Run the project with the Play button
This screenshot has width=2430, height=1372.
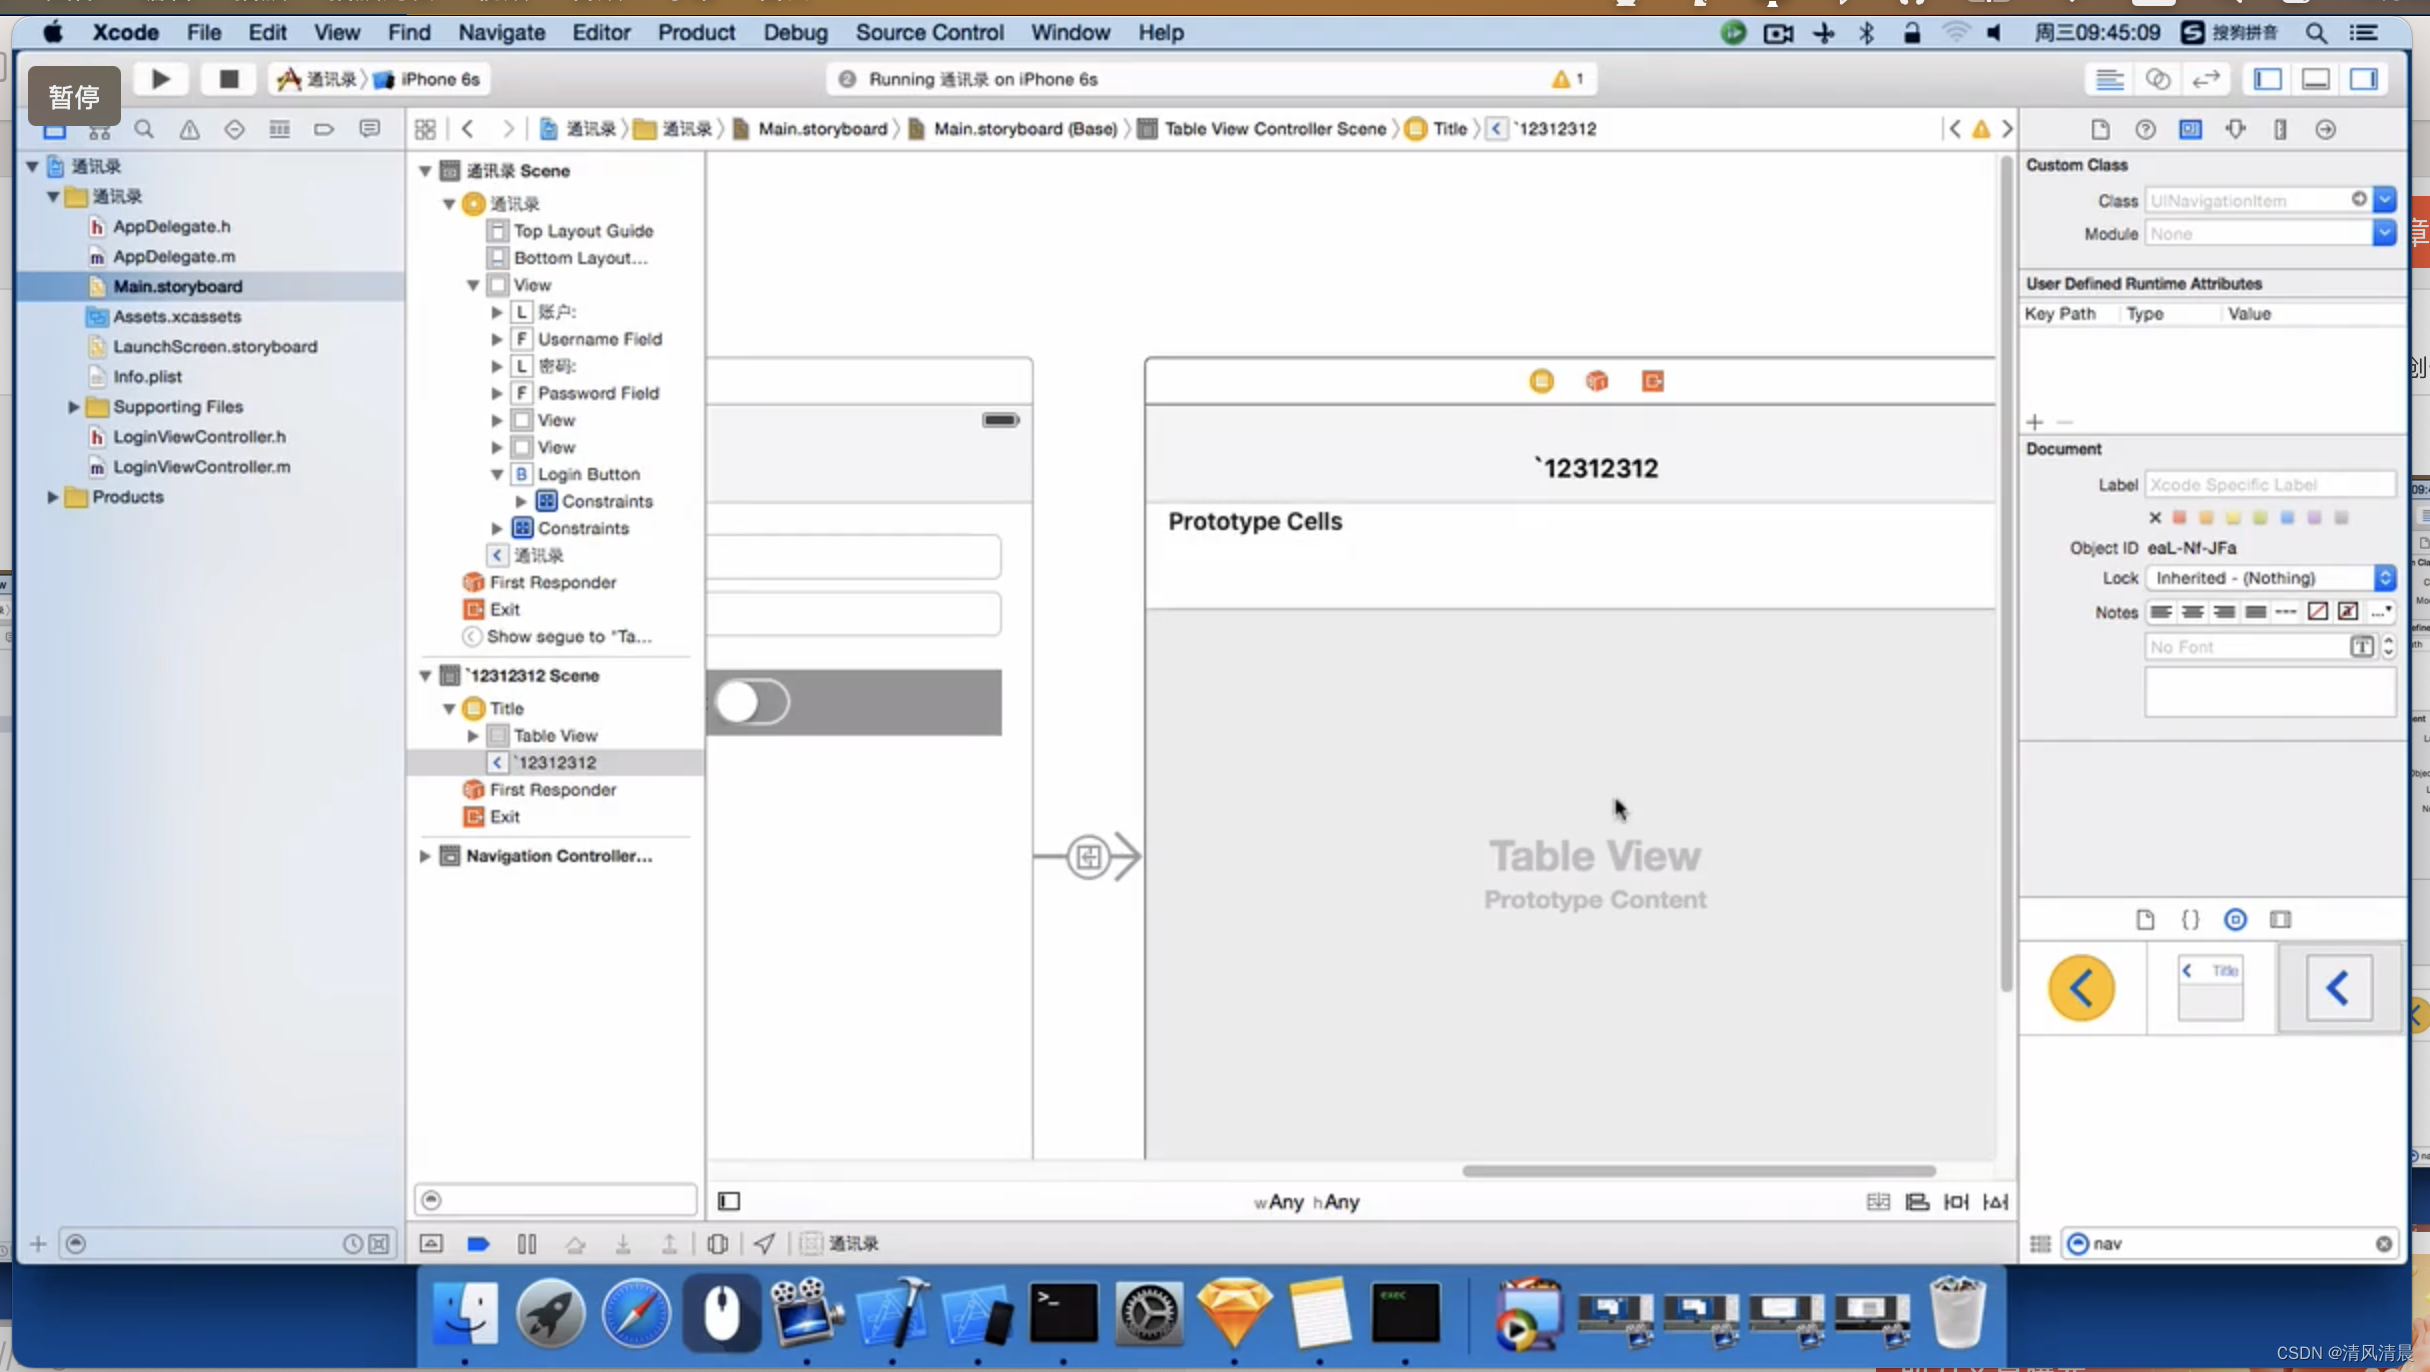tap(160, 79)
